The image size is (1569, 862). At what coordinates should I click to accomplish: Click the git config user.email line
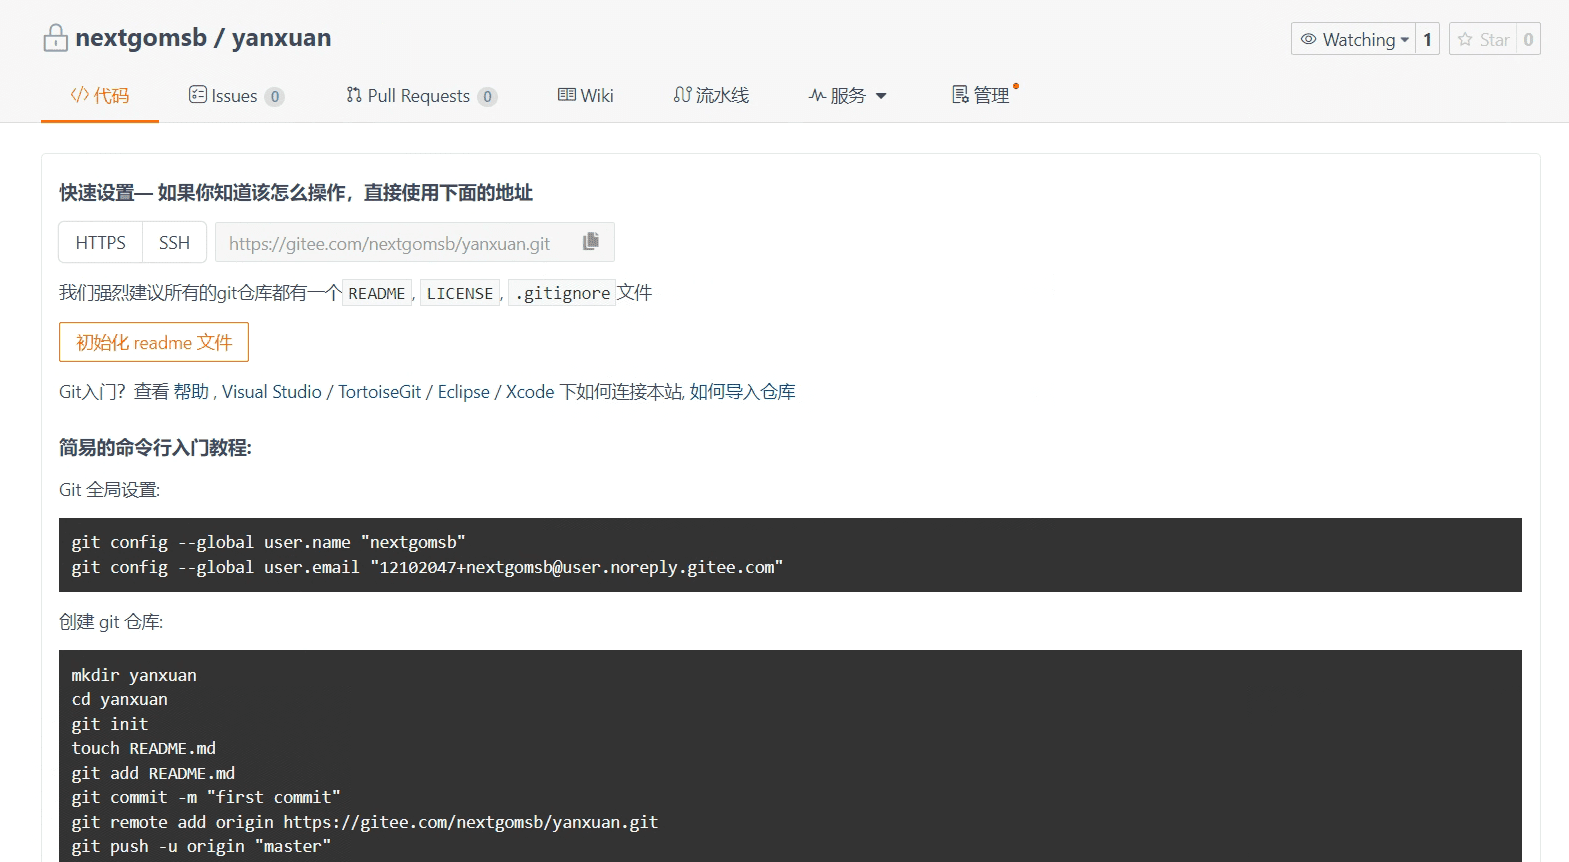tap(427, 567)
